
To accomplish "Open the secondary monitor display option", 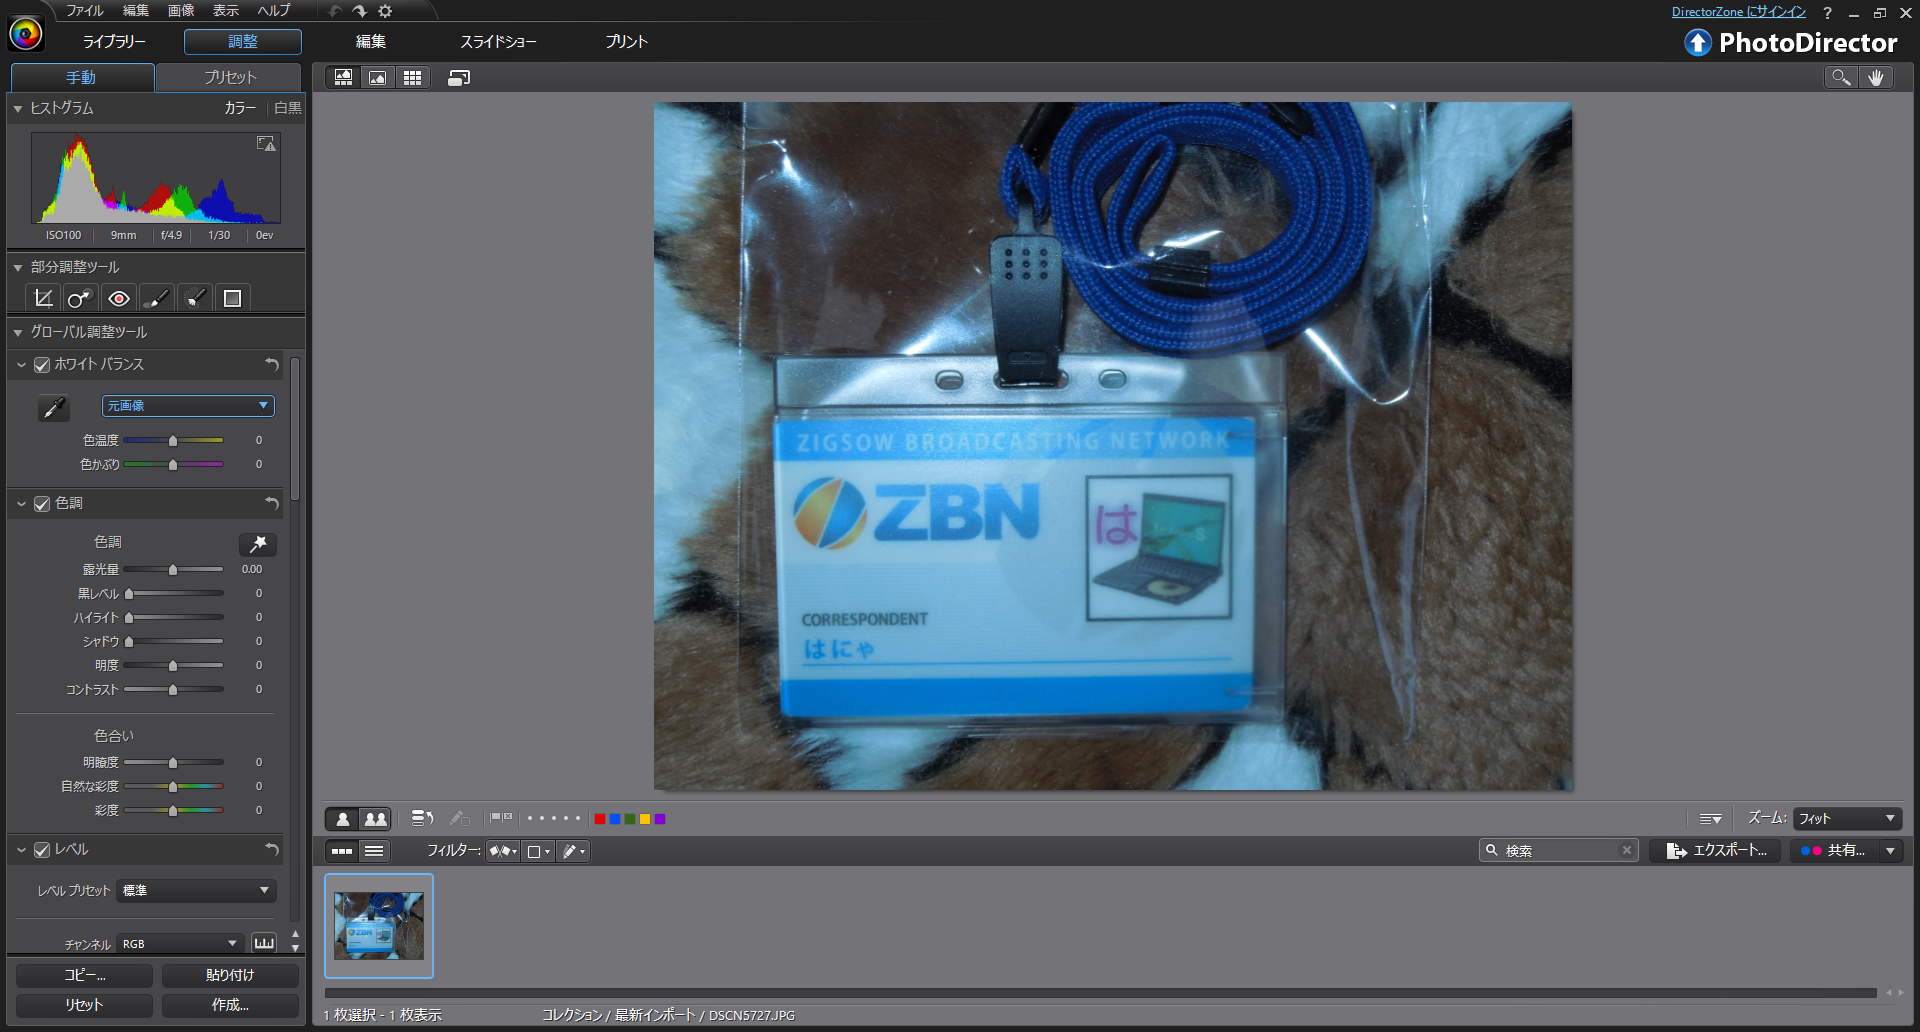I will (x=459, y=77).
